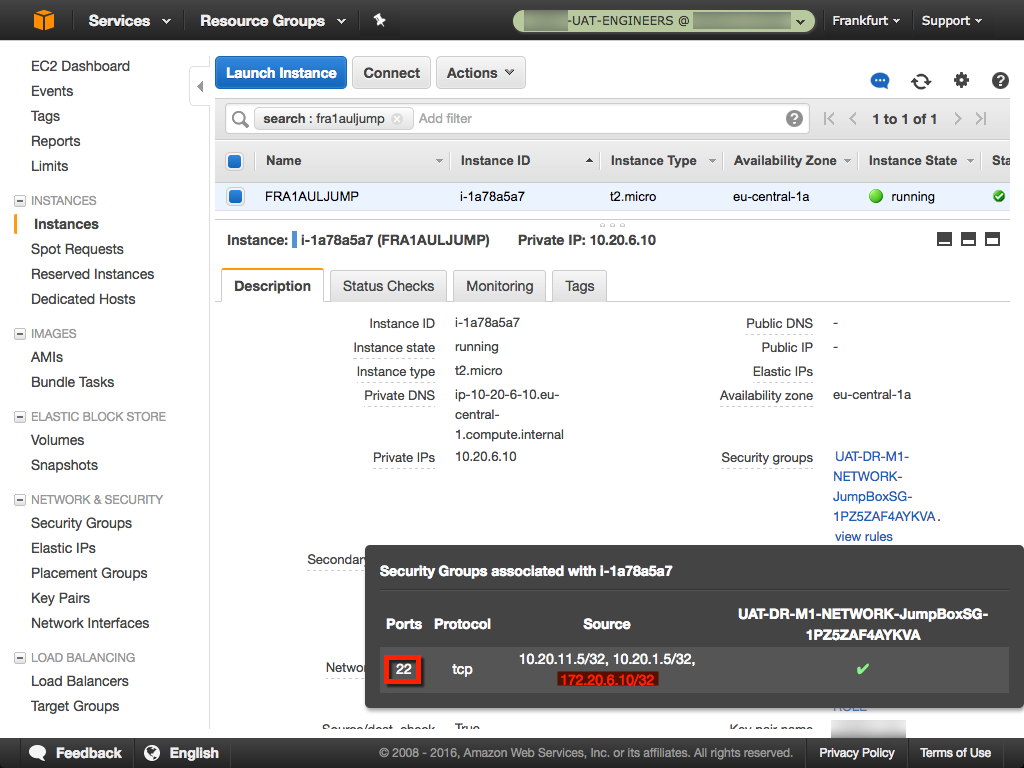The width and height of the screenshot is (1024, 768).
Task: Click the Feedback speech bubble in footer
Action: coord(38,753)
